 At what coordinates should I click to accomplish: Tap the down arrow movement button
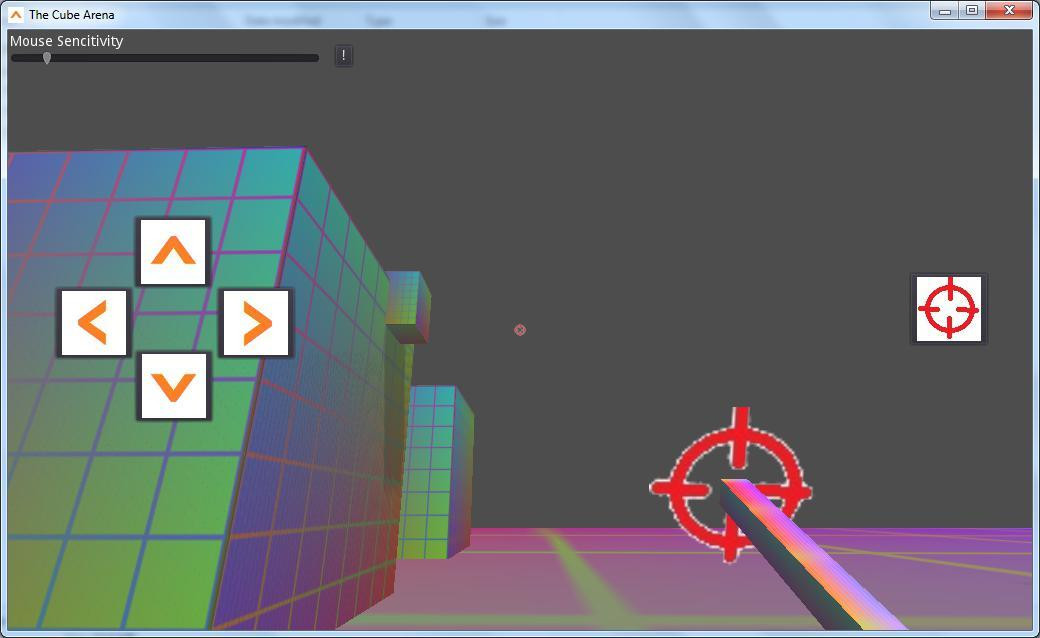(173, 386)
